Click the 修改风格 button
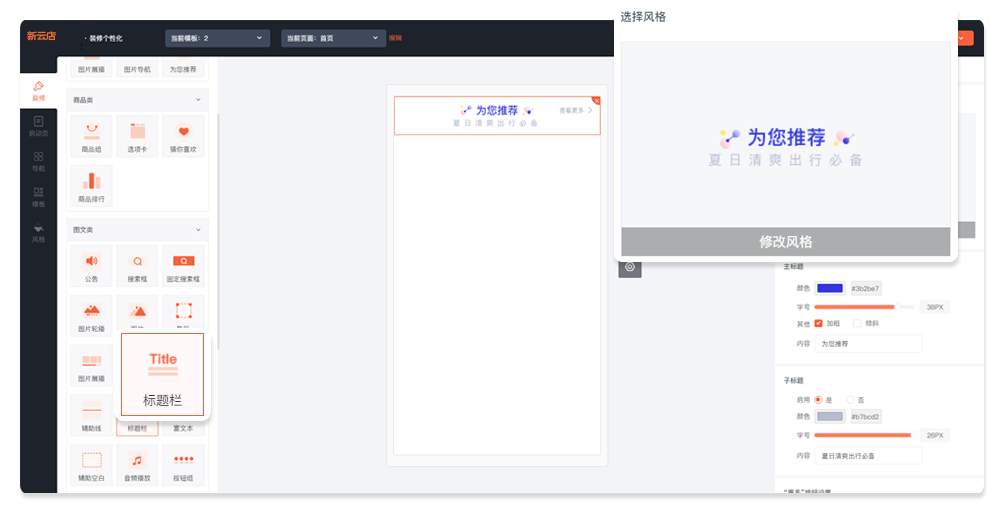 785,241
